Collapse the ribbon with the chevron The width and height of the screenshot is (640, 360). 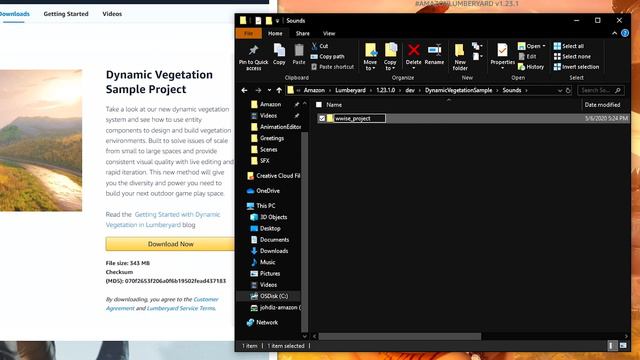pos(615,33)
